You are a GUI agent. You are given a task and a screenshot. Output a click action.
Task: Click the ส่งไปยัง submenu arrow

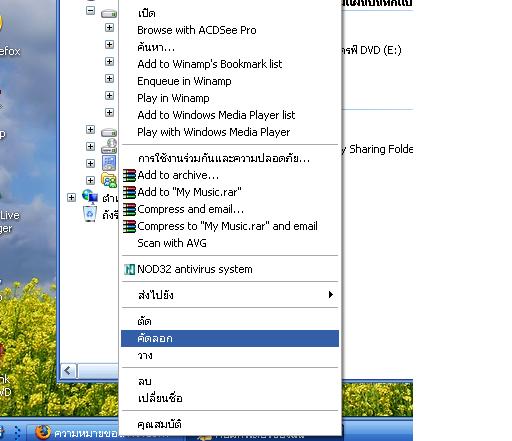[330, 295]
